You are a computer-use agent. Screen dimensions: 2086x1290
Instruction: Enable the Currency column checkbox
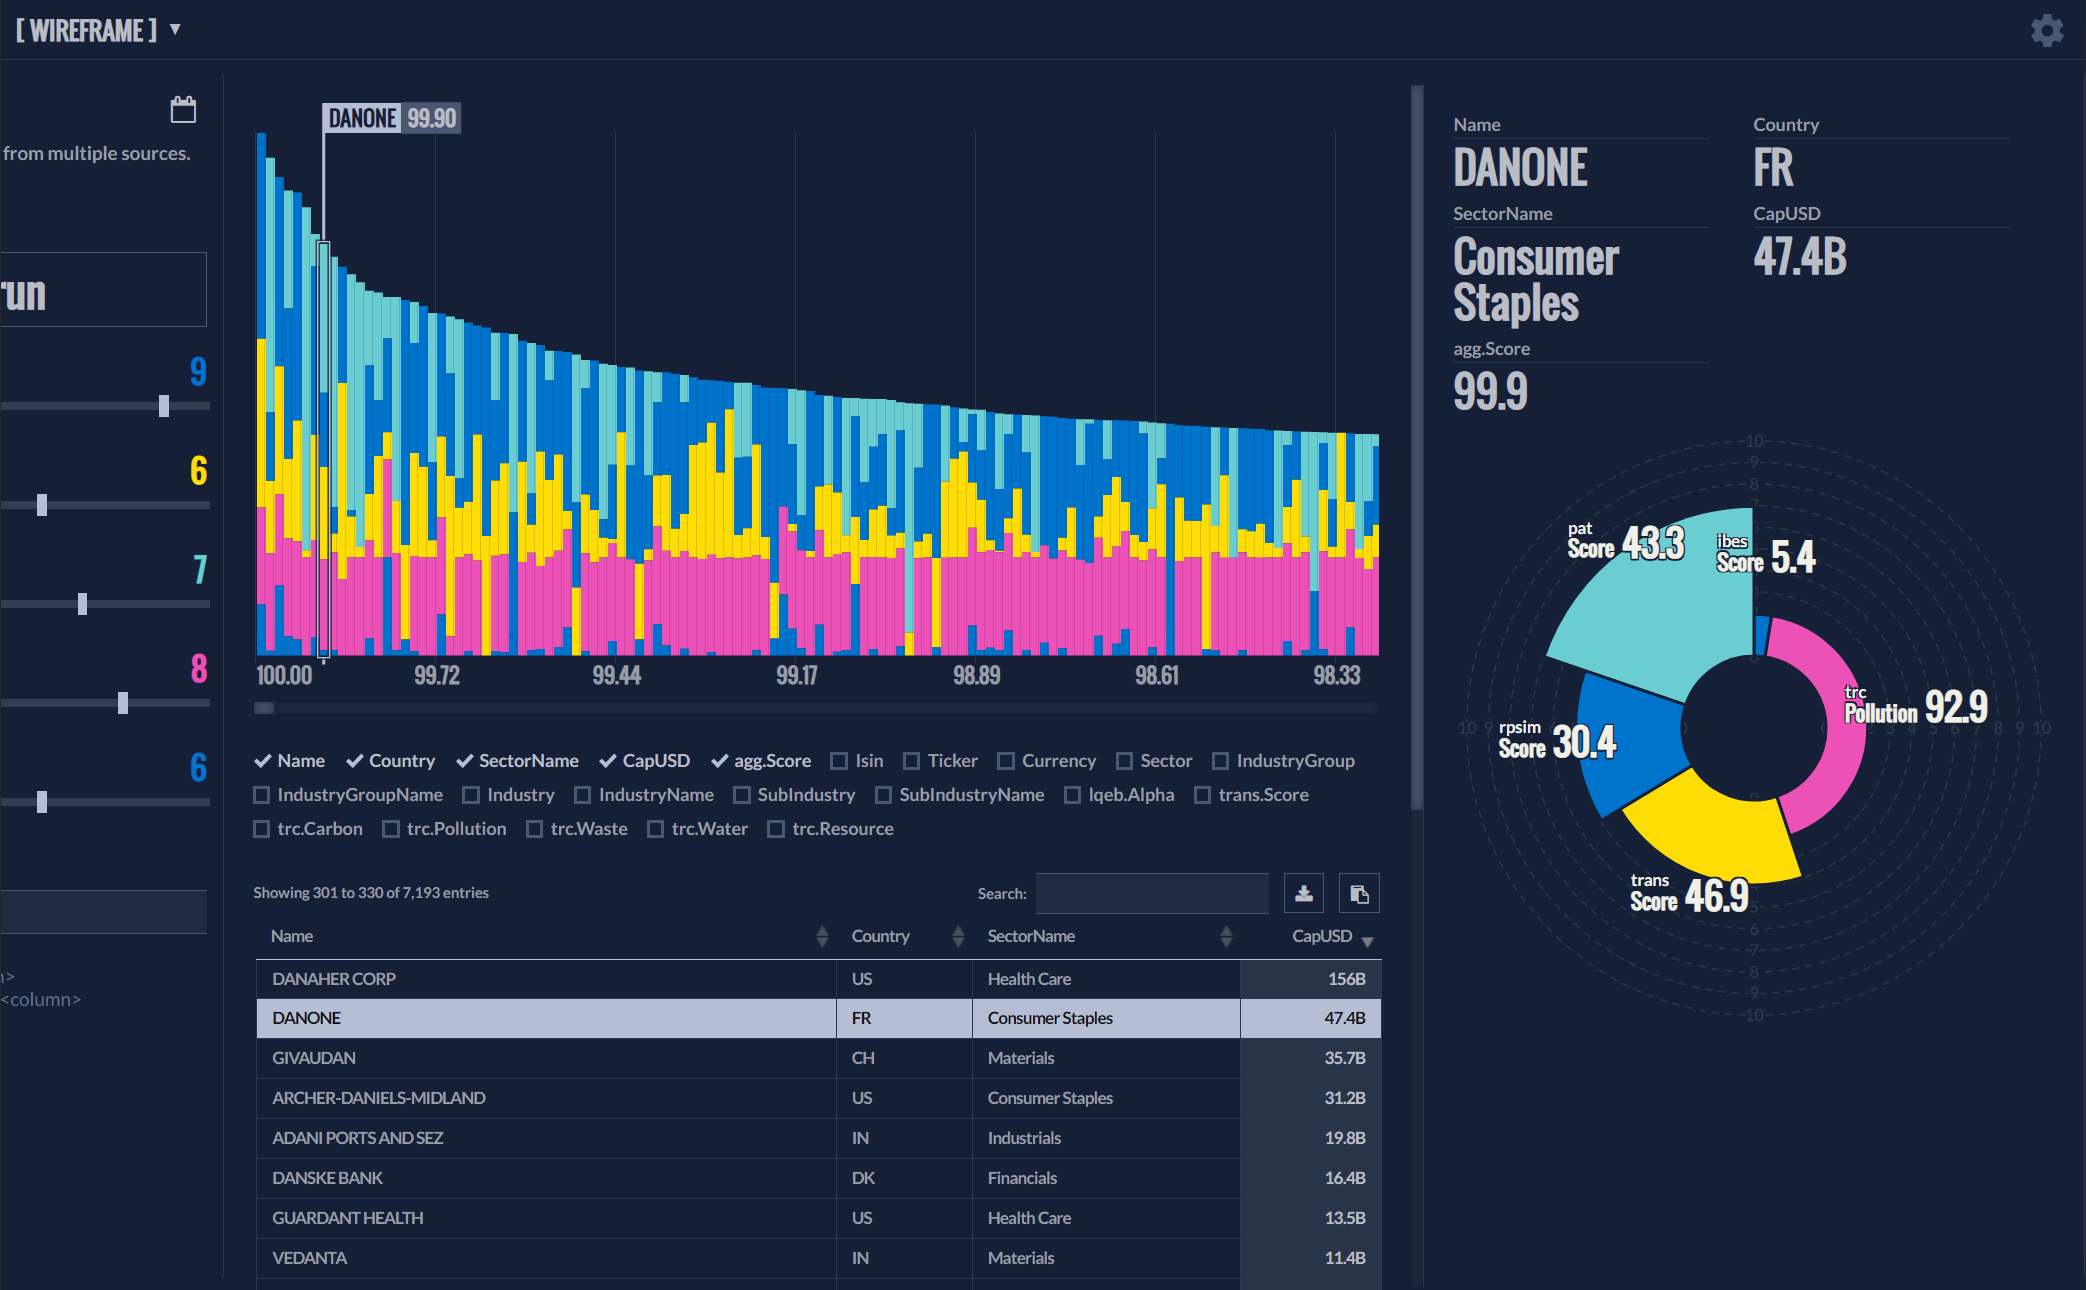tap(1006, 761)
